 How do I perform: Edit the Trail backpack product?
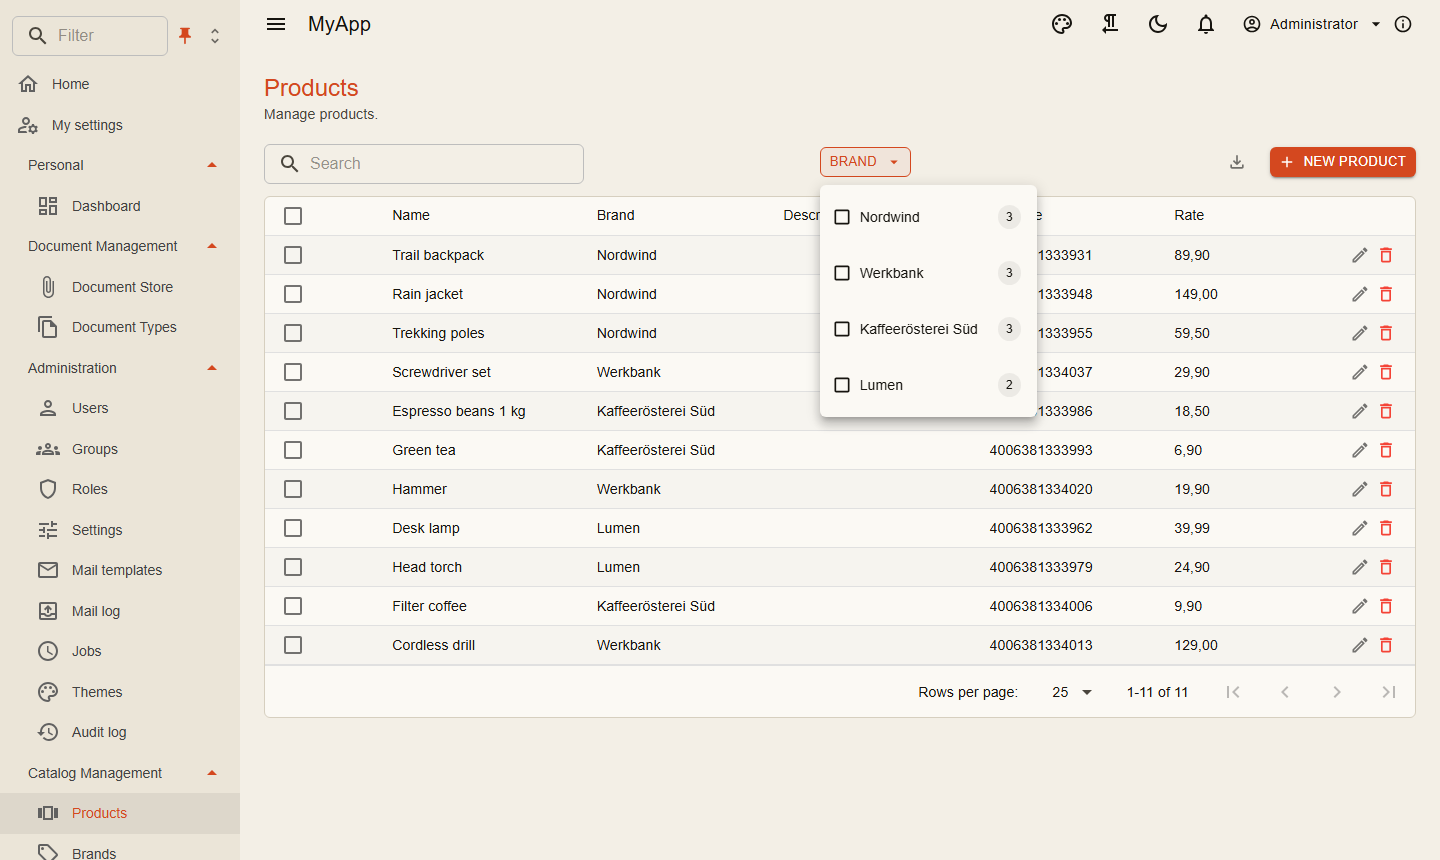click(x=1359, y=255)
